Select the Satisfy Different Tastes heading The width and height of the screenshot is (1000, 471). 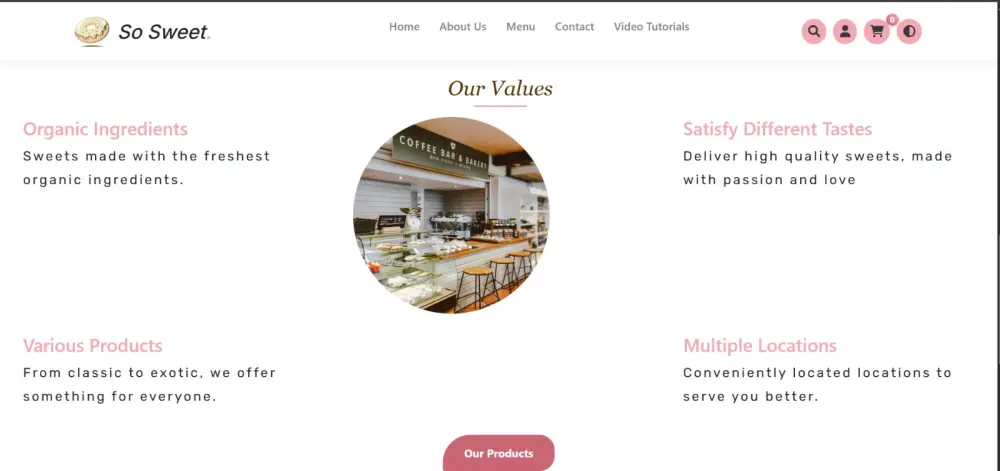(x=777, y=129)
